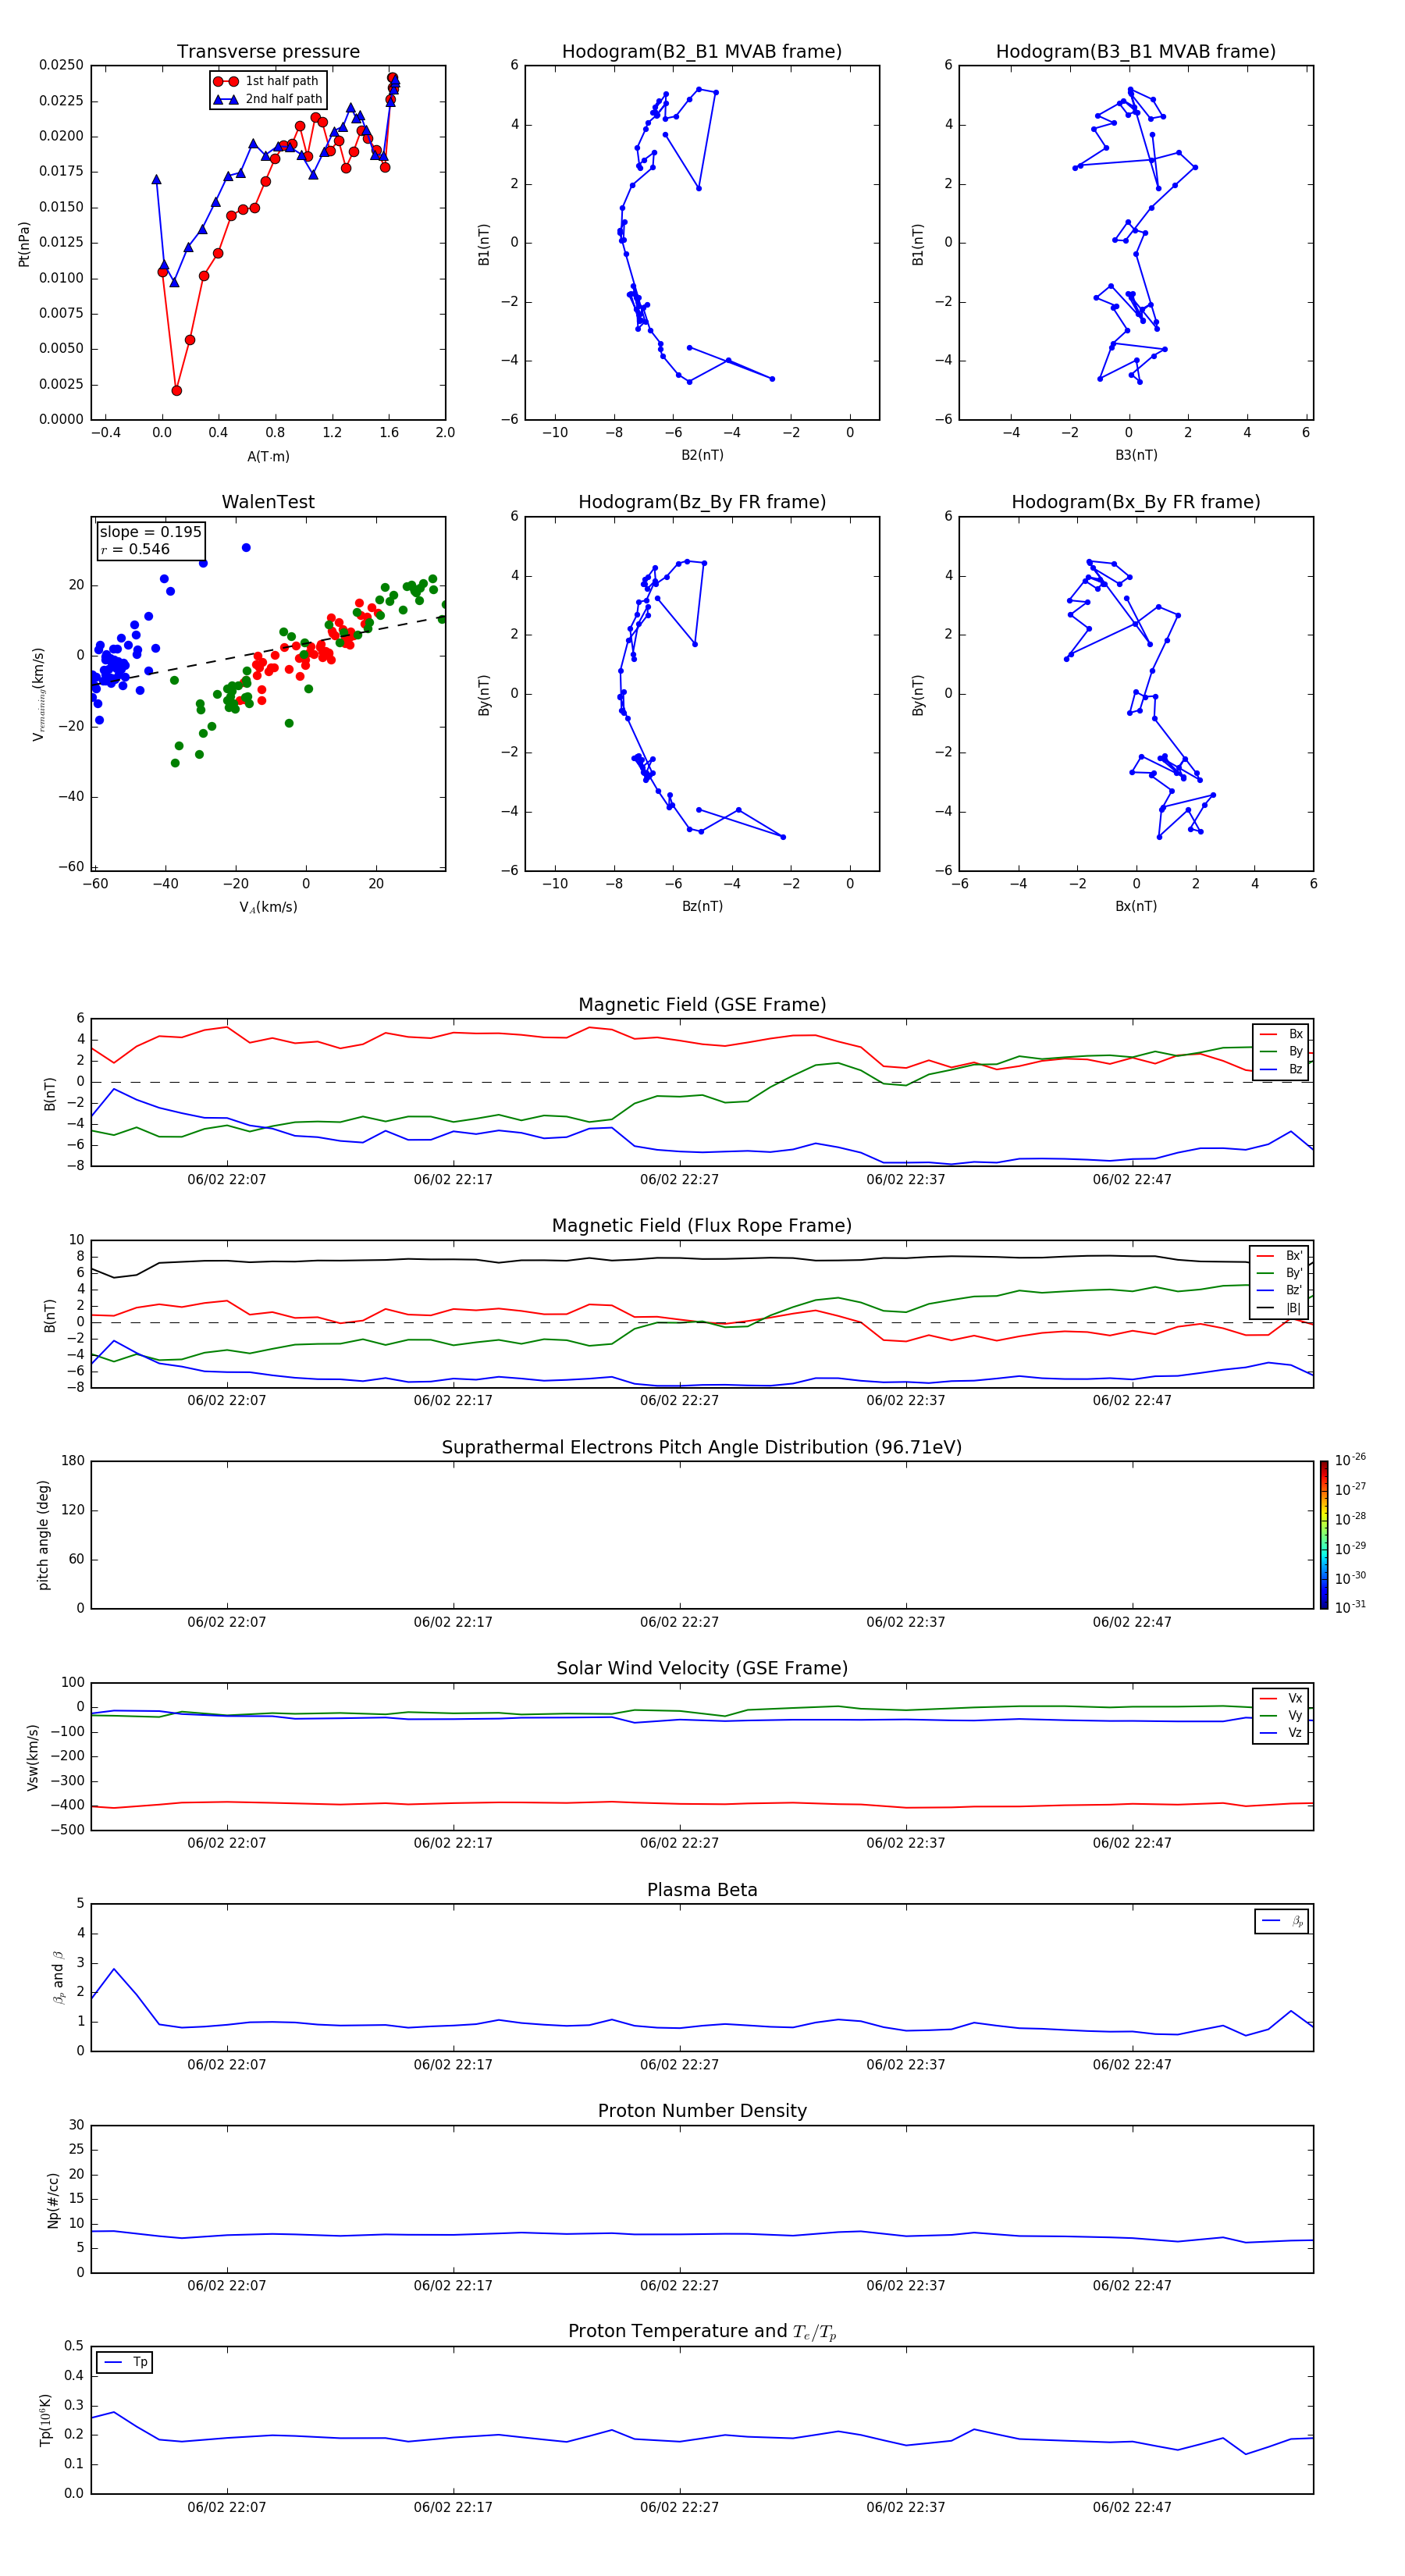
Task: Click the 'Pt(nPa)' y-axis label
Action: click(24, 243)
